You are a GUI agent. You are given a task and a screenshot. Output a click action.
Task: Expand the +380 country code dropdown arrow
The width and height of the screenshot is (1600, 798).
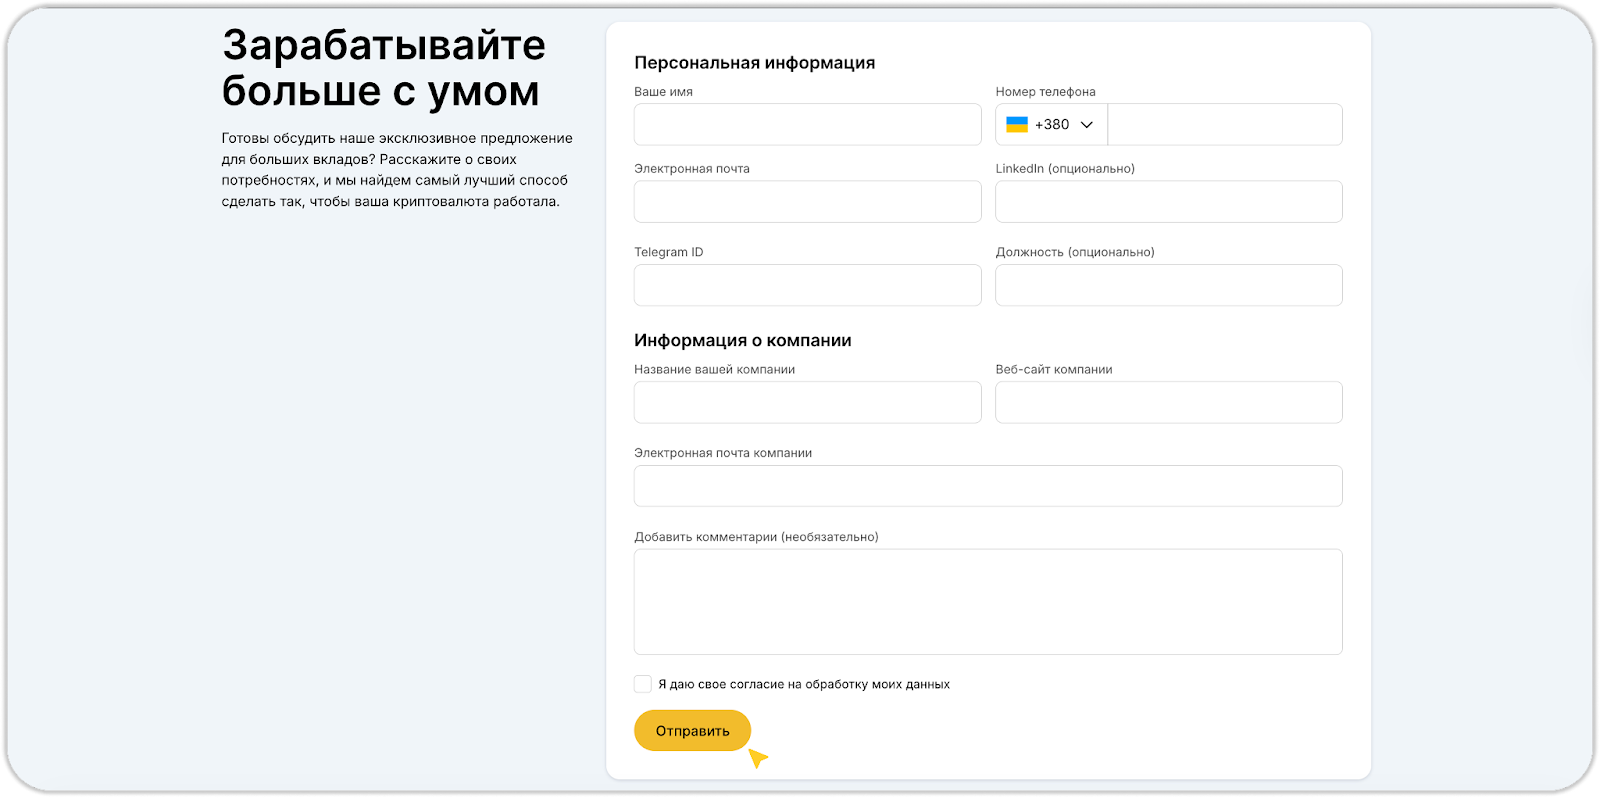click(1087, 125)
